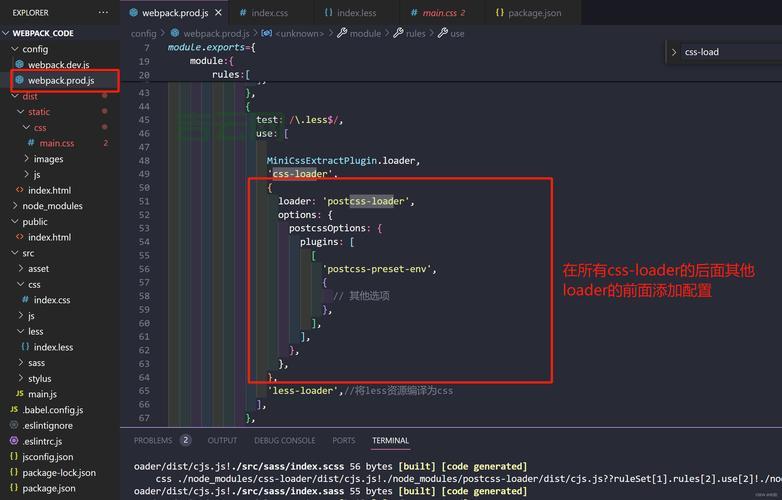Open index.css file in explorer
782x500 pixels.
(x=51, y=300)
